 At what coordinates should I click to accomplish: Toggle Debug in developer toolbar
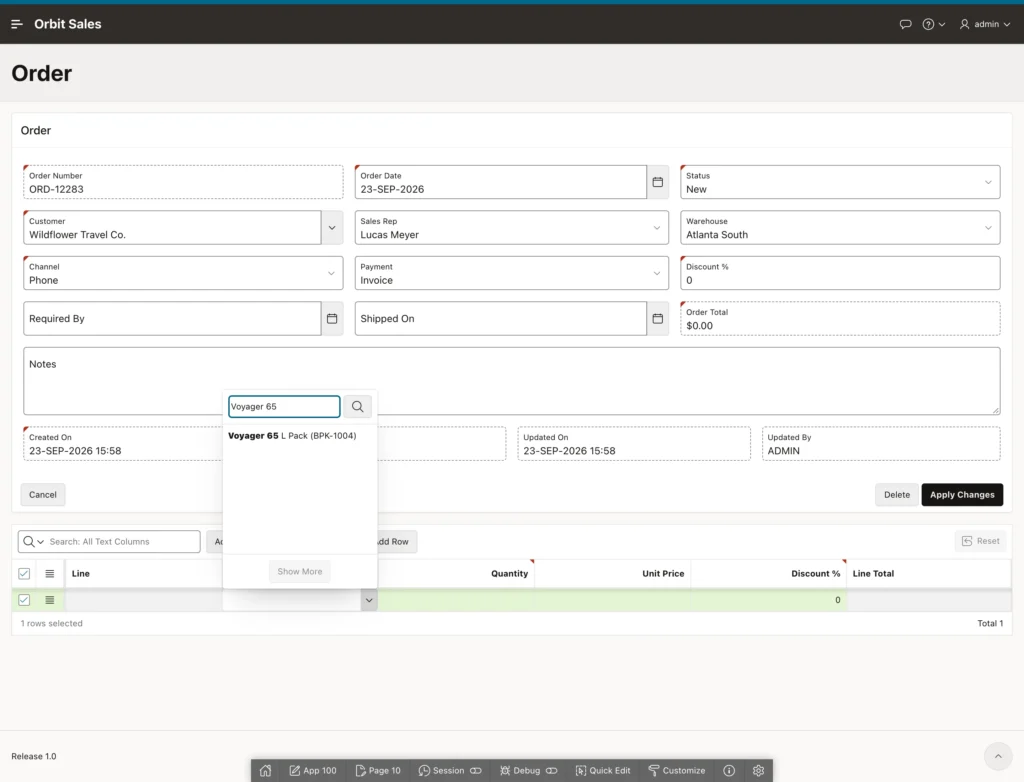click(x=529, y=770)
